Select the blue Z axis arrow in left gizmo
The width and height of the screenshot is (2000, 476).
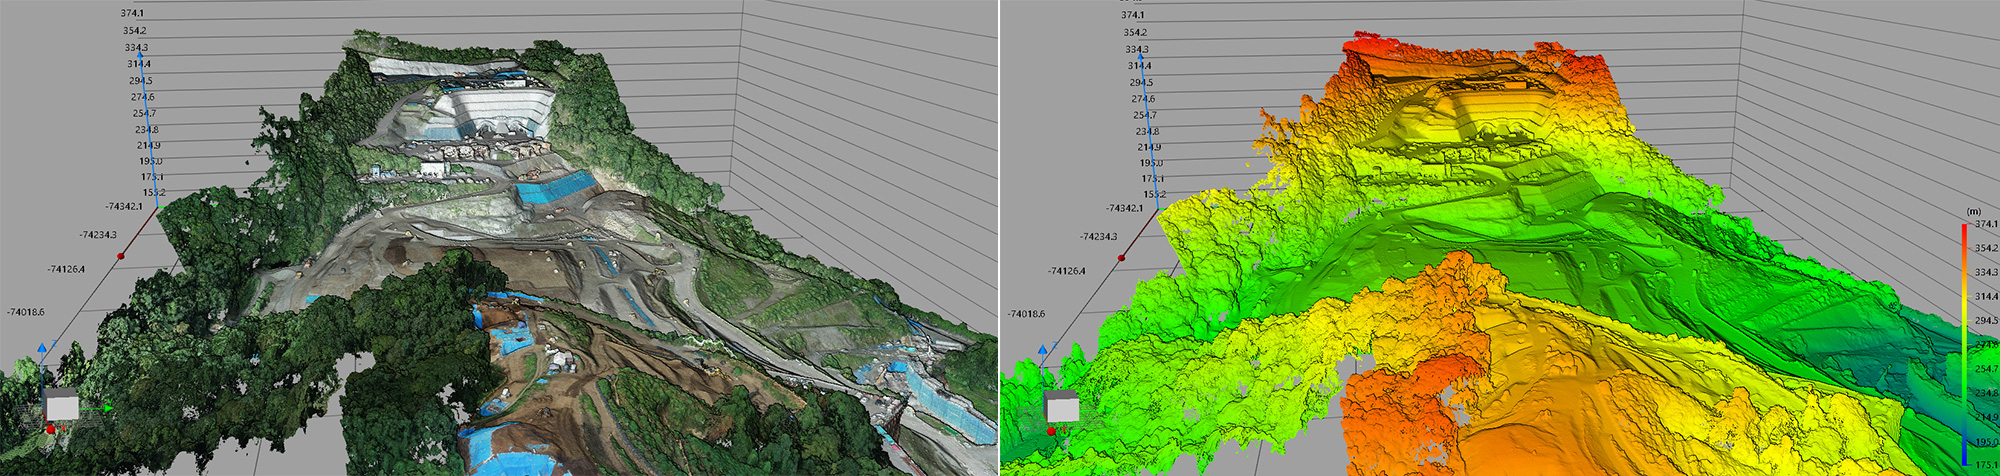[42, 347]
